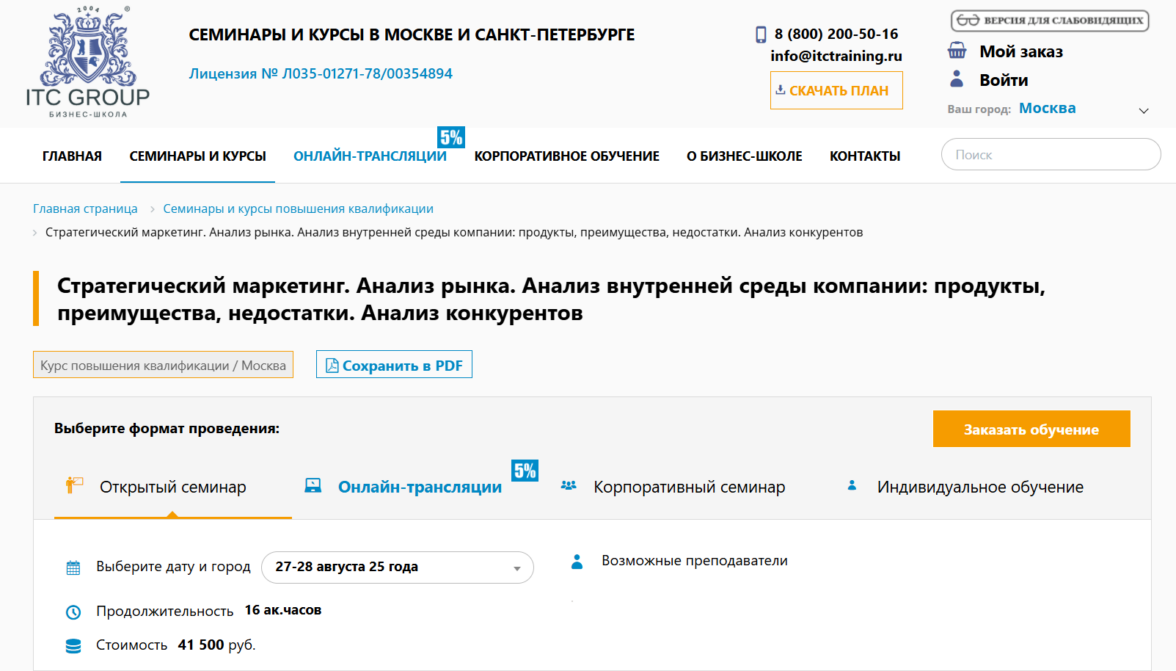Viewport: 1176px width, 671px height.
Task: Click the person icon of Индивидуальное обучение
Action: (x=852, y=486)
